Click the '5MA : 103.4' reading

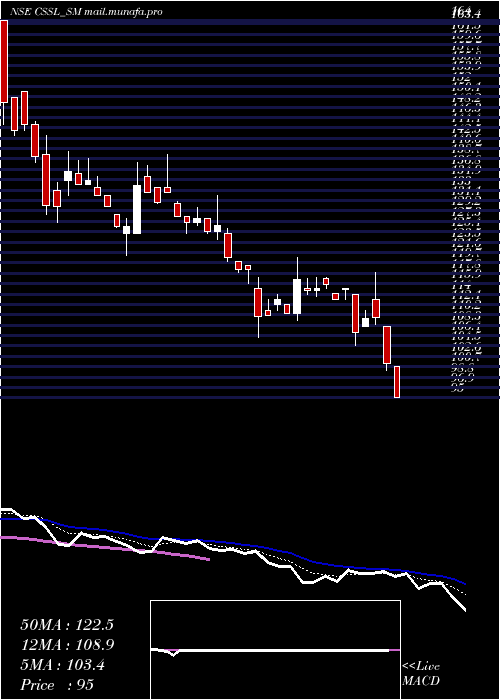[x=62, y=665]
